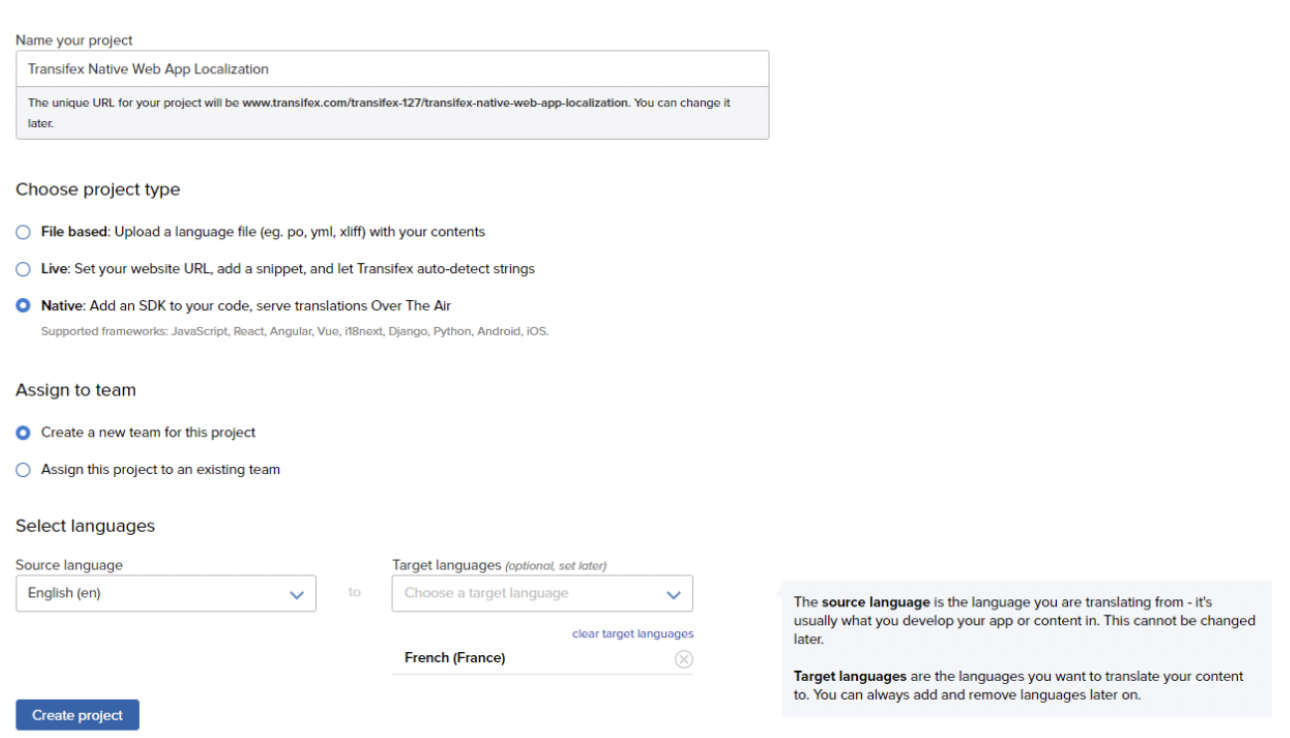This screenshot has height=738, width=1290.
Task: Click the Supported frameworks note text
Action: point(295,331)
